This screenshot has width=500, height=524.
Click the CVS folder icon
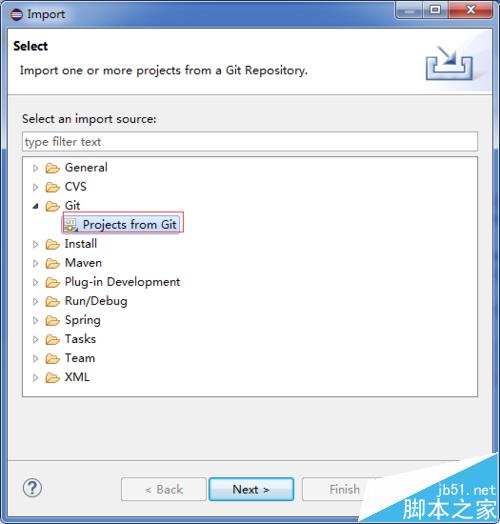[x=52, y=187]
